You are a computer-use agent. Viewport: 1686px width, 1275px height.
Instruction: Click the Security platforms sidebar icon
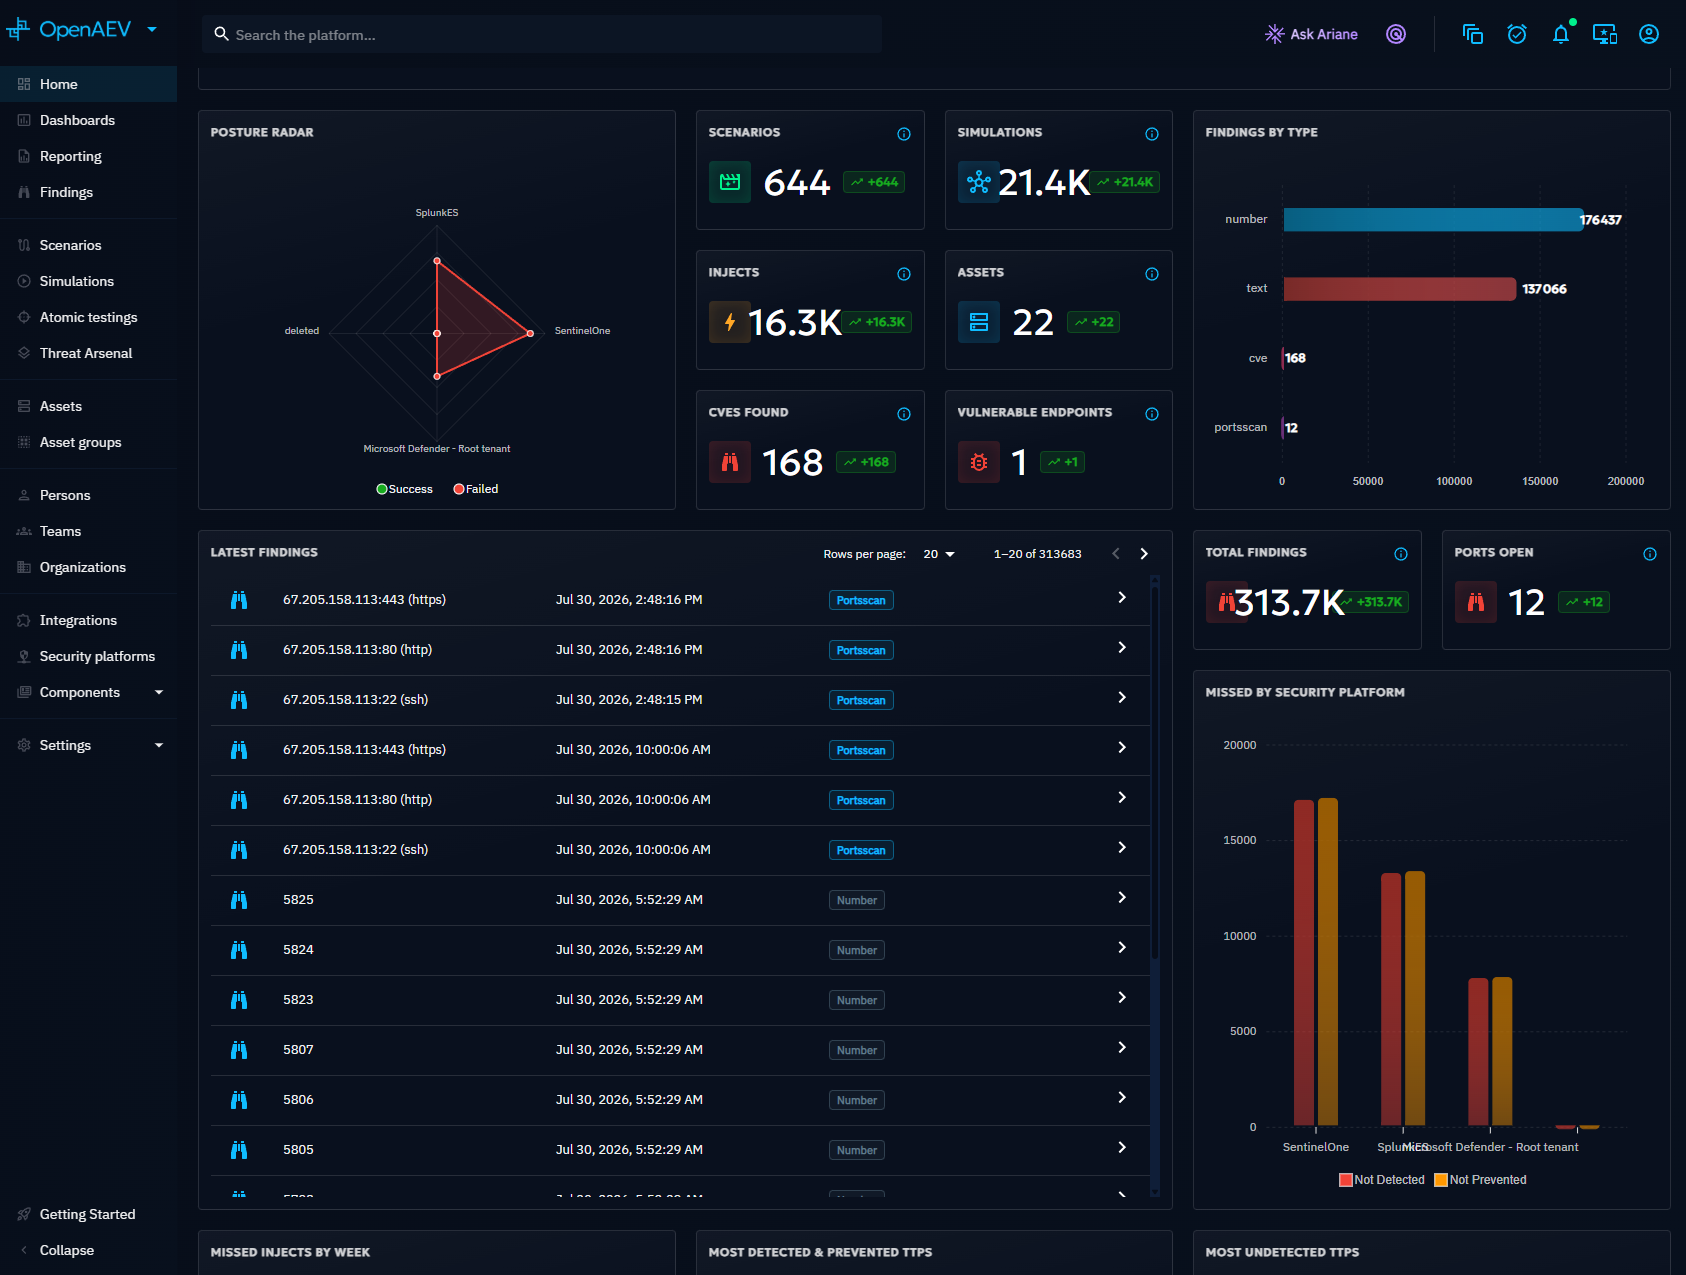tap(24, 656)
